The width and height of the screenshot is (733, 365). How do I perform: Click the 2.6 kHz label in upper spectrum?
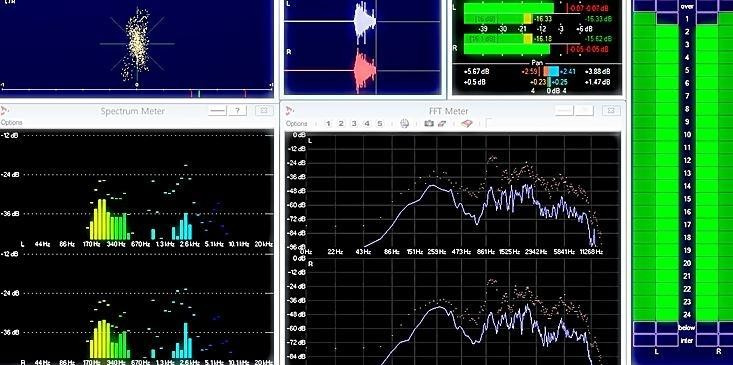(188, 244)
